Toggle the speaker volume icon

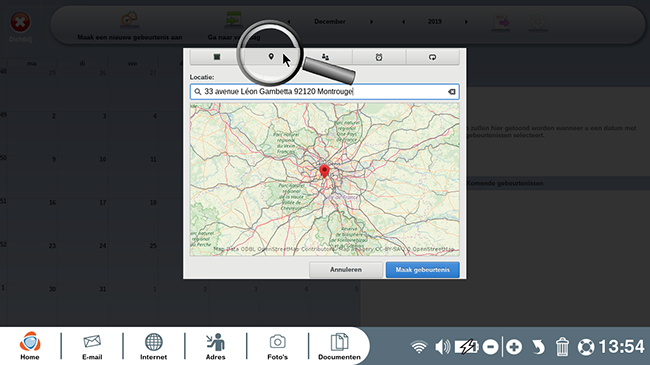[x=442, y=347]
